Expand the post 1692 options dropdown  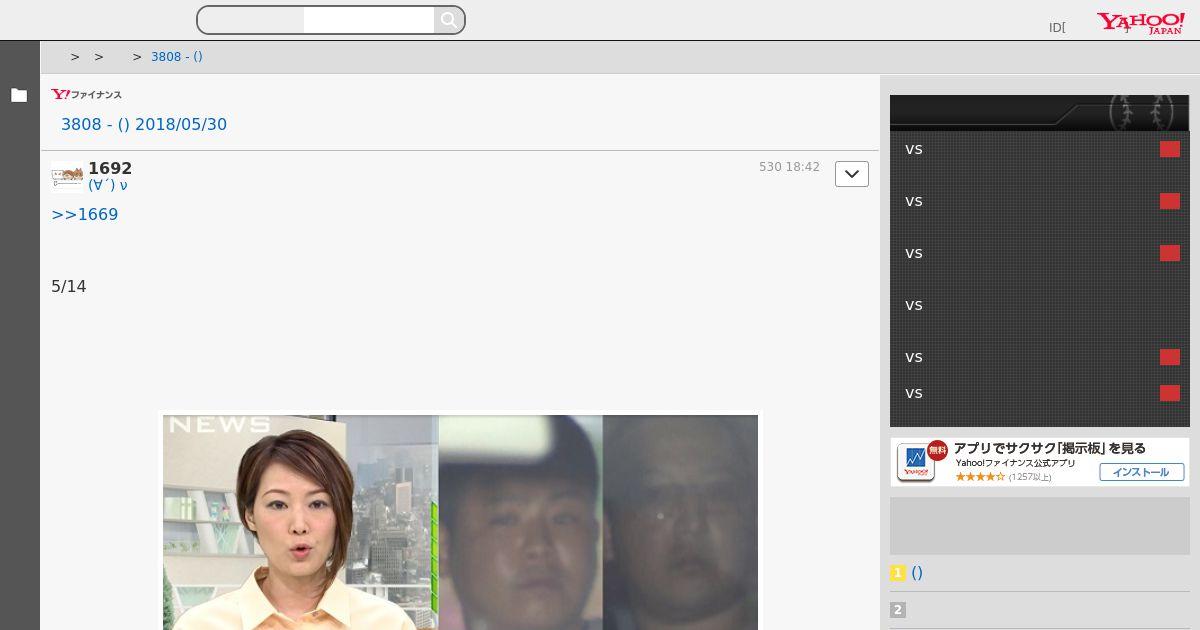pyautogui.click(x=851, y=174)
